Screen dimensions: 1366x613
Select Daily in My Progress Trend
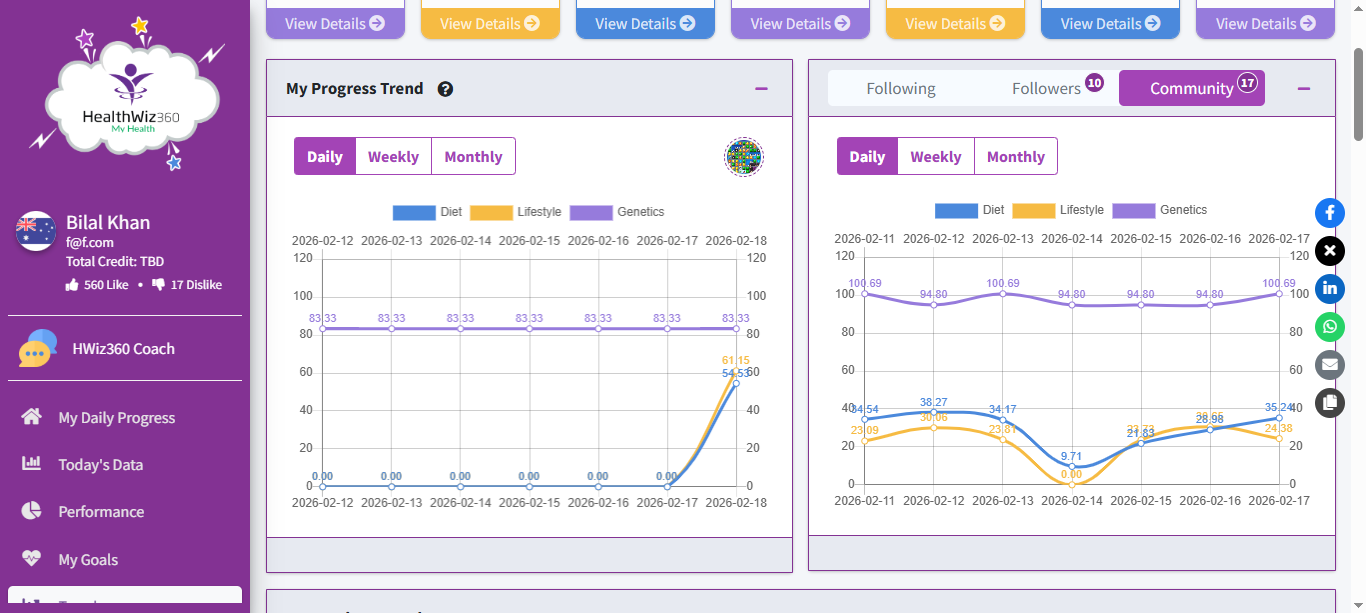point(325,157)
